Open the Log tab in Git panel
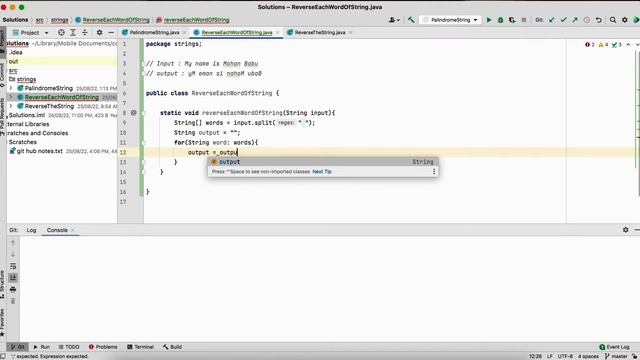640x360 pixels. [x=31, y=230]
